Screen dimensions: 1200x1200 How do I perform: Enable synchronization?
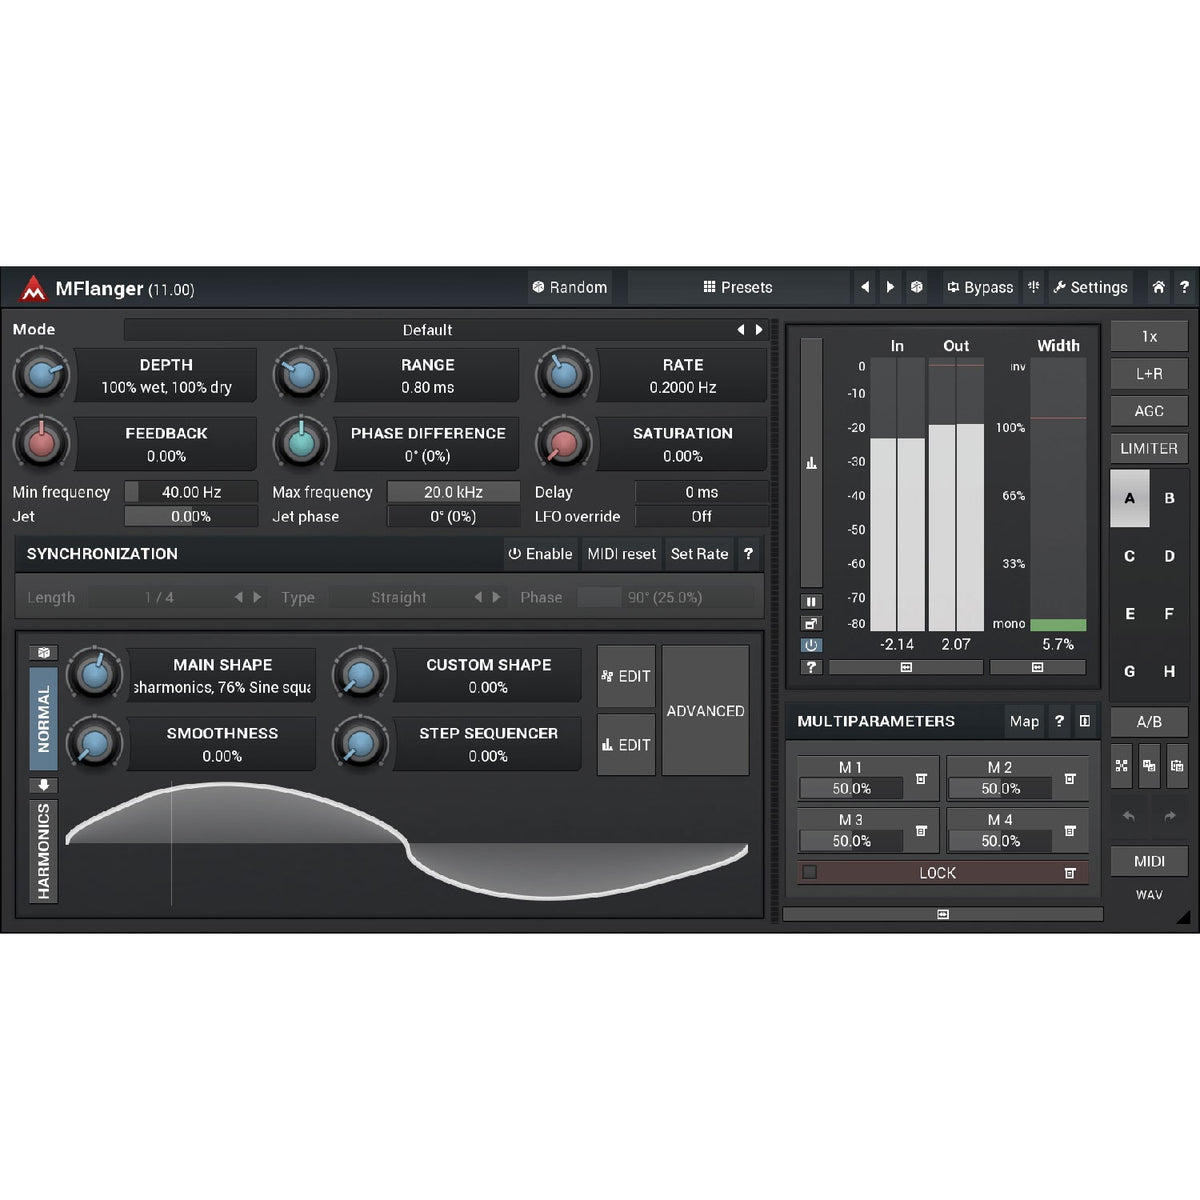coord(540,554)
